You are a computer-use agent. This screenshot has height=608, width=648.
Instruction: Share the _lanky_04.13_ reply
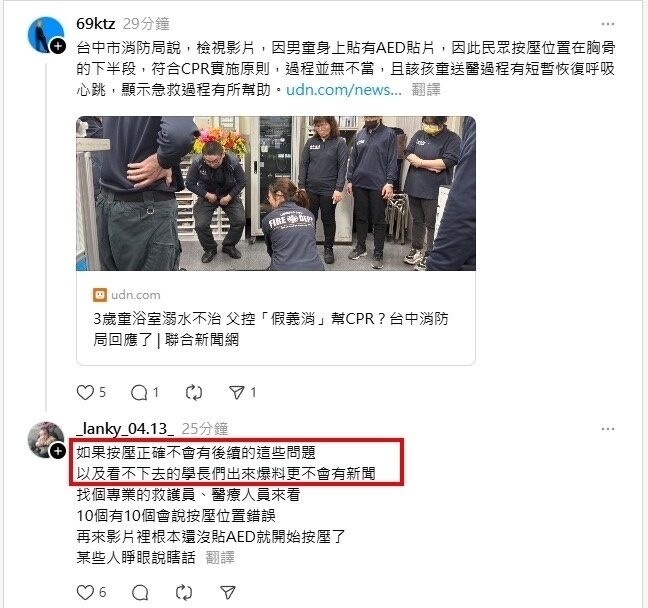pos(228,592)
